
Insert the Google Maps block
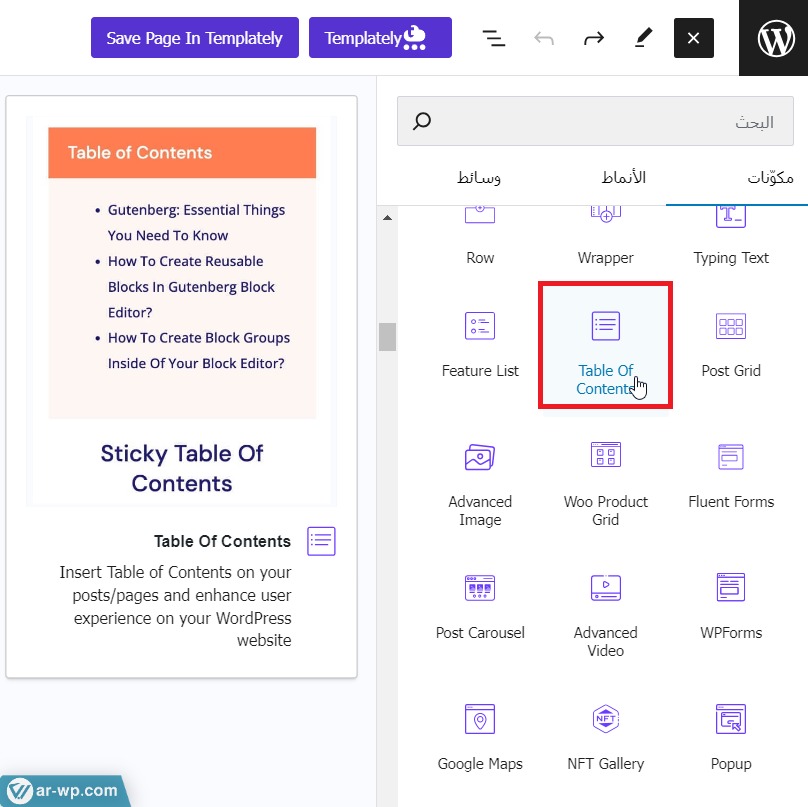480,738
